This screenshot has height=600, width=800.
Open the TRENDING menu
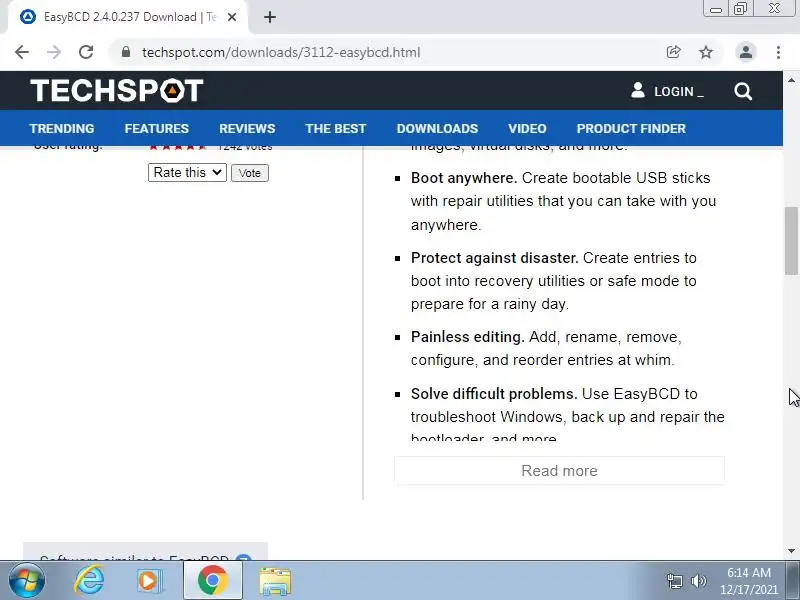(x=62, y=129)
